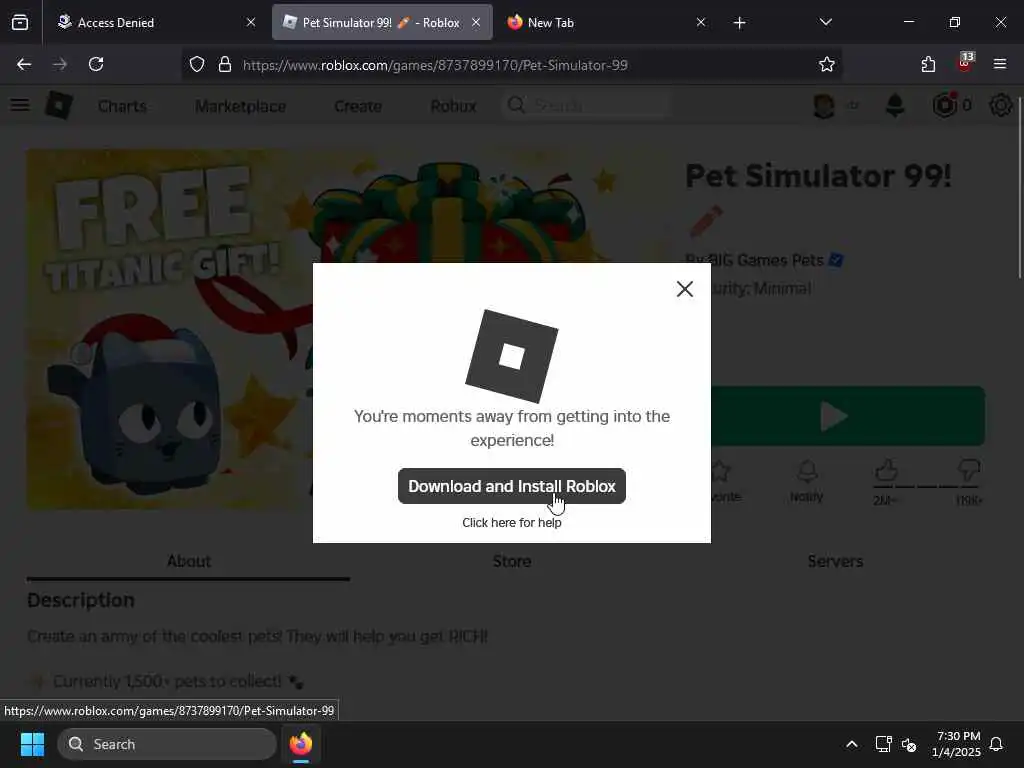1024x768 pixels.
Task: Expand the list all tabs chevron
Action: click(x=825, y=22)
